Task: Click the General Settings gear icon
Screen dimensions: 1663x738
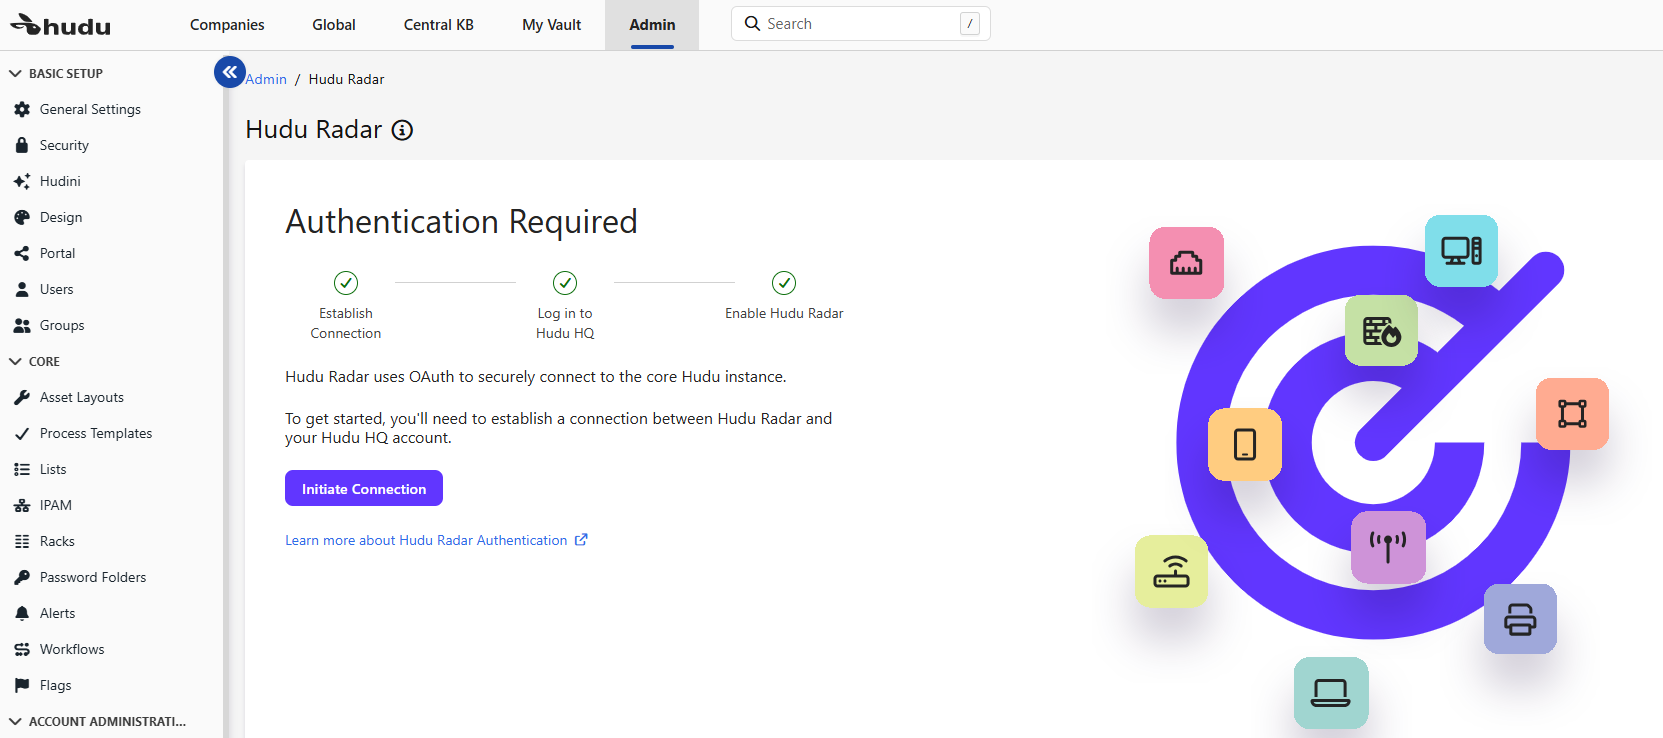Action: coord(22,109)
